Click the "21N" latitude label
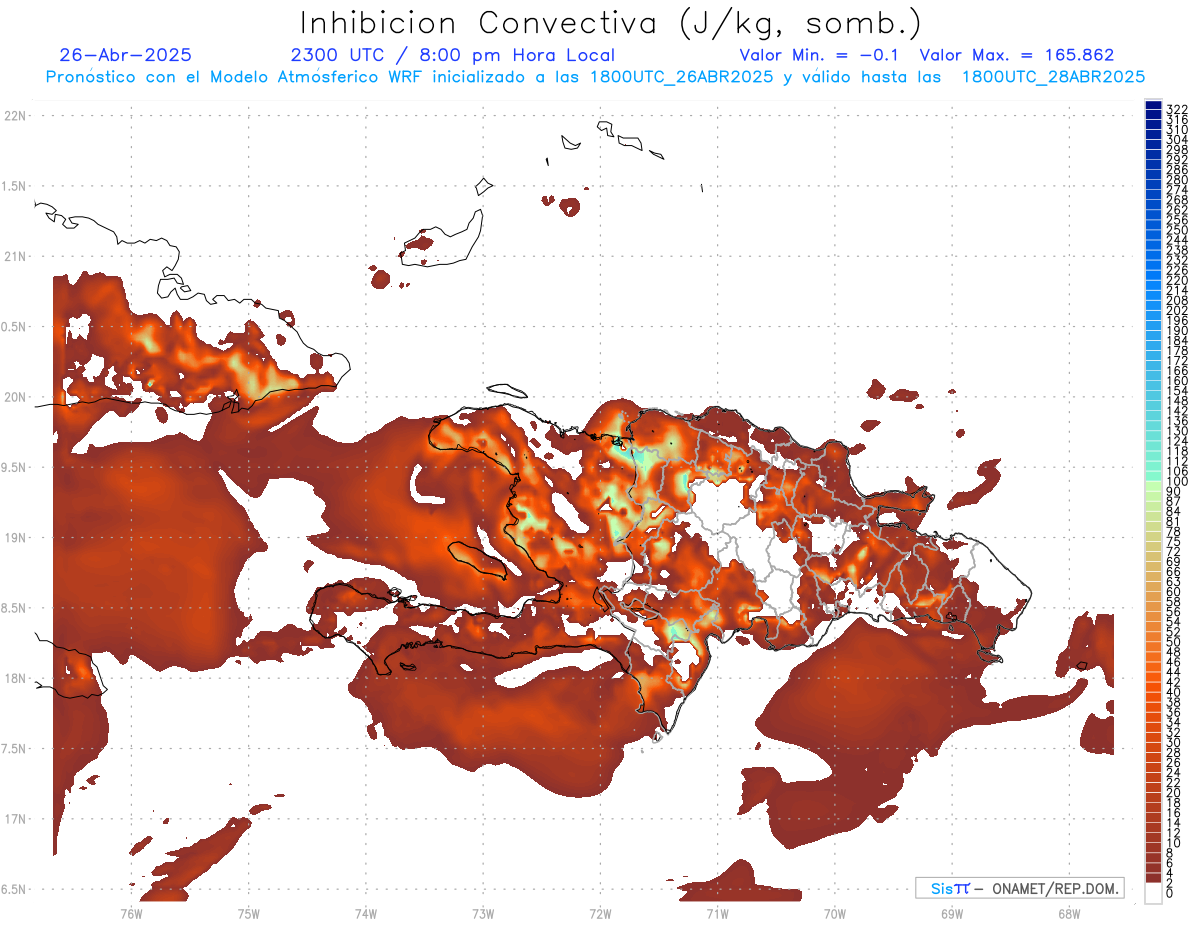Image resolution: width=1200 pixels, height=927 pixels. [15, 256]
